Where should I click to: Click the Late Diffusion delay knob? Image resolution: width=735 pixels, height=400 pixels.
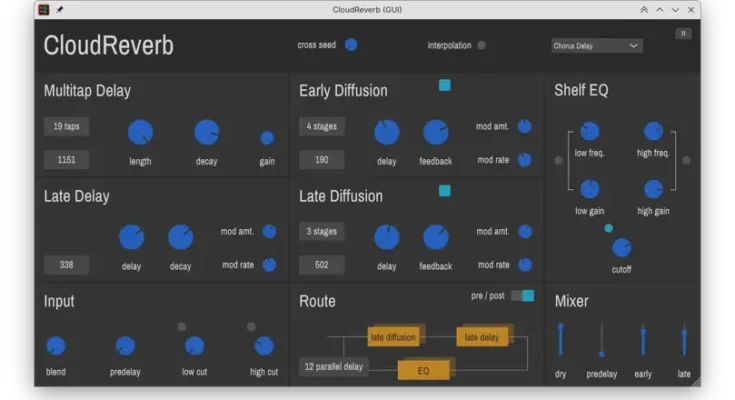(x=387, y=237)
